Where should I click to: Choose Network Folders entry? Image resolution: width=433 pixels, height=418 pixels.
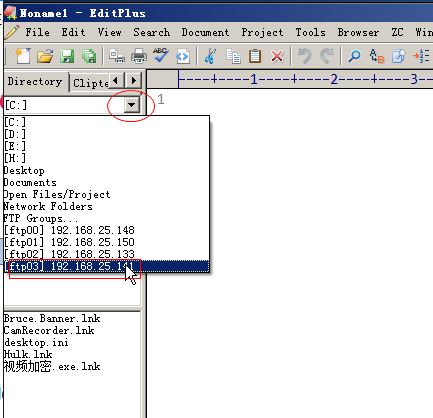click(107, 206)
